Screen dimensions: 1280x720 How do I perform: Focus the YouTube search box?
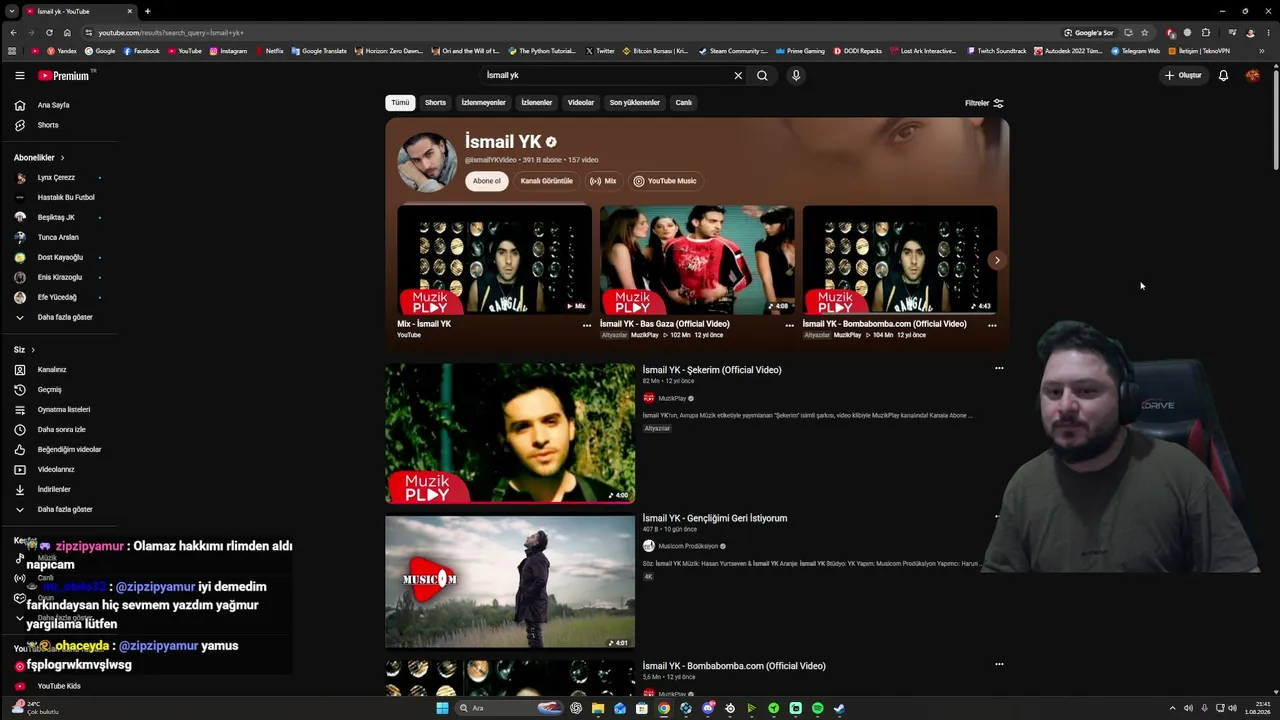[605, 75]
